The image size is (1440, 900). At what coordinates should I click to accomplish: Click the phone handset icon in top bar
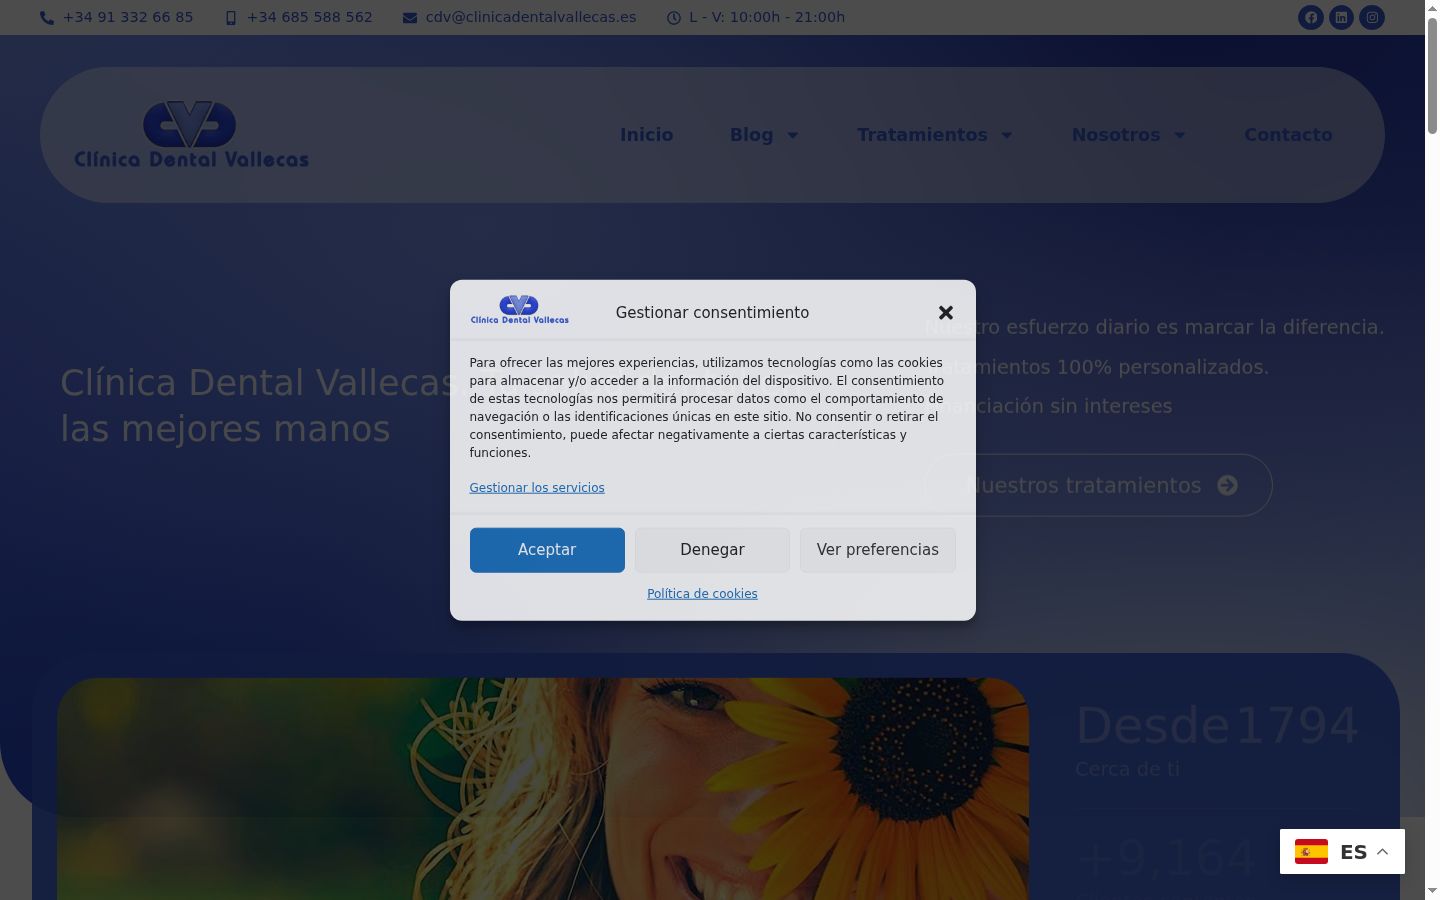tap(47, 18)
